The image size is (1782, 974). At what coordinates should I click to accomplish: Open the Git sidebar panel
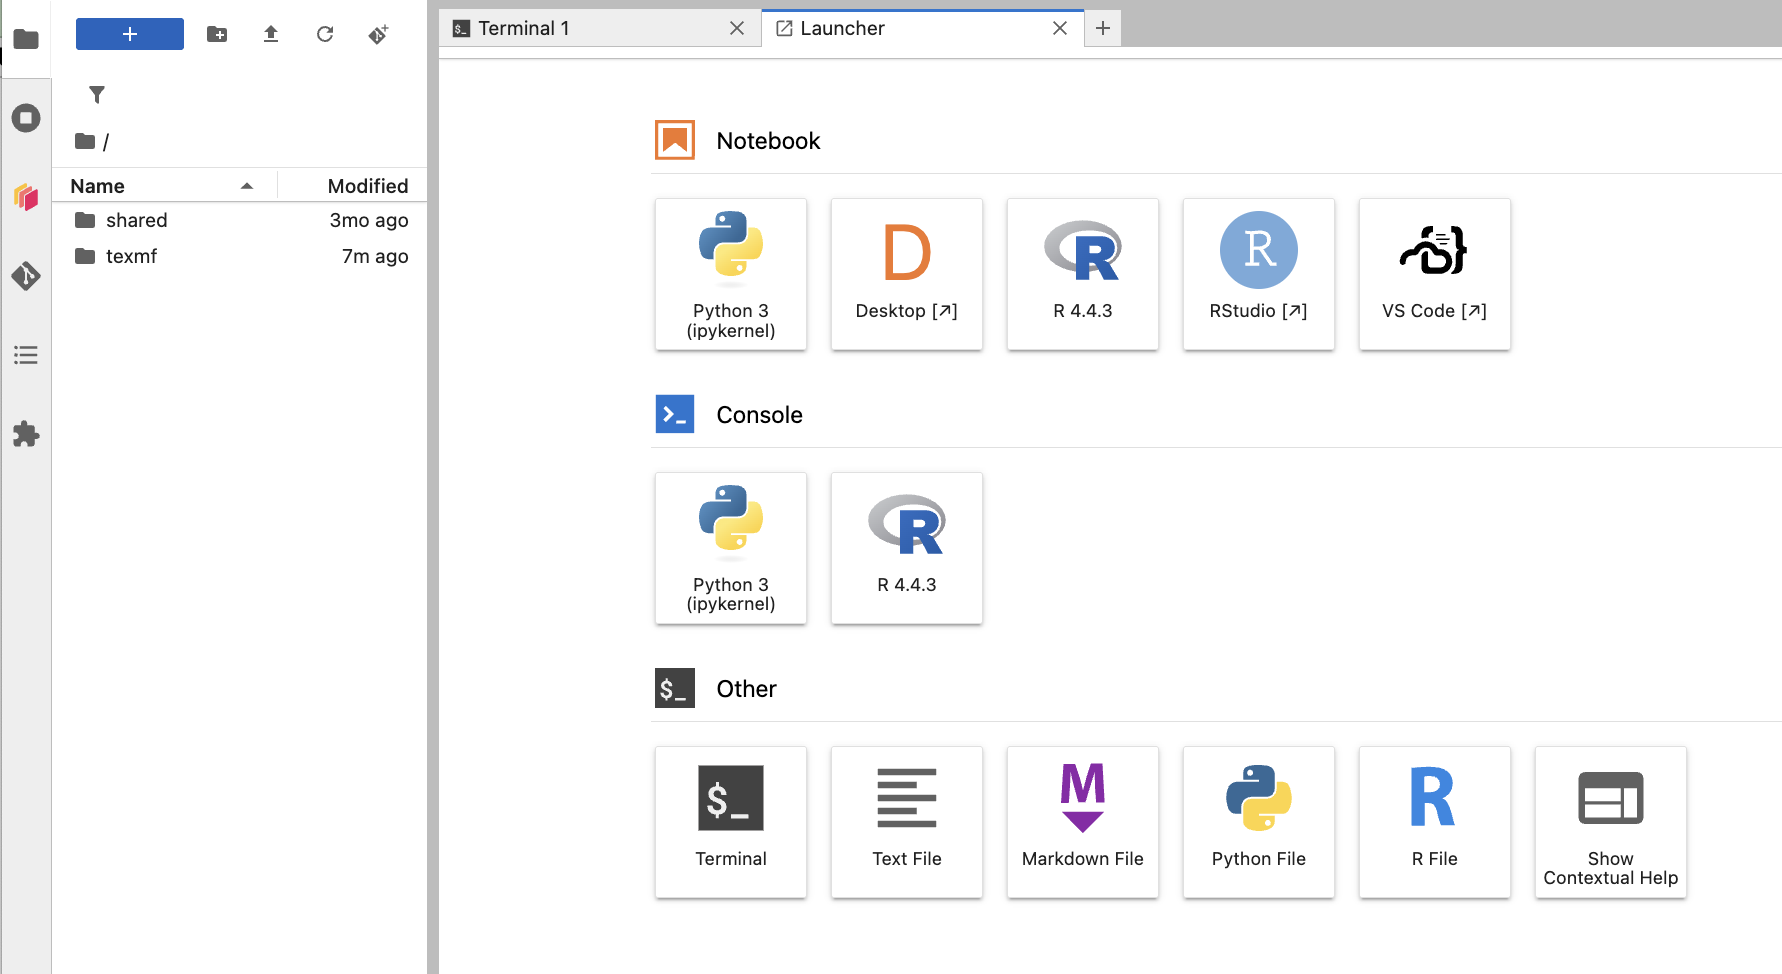(x=26, y=275)
